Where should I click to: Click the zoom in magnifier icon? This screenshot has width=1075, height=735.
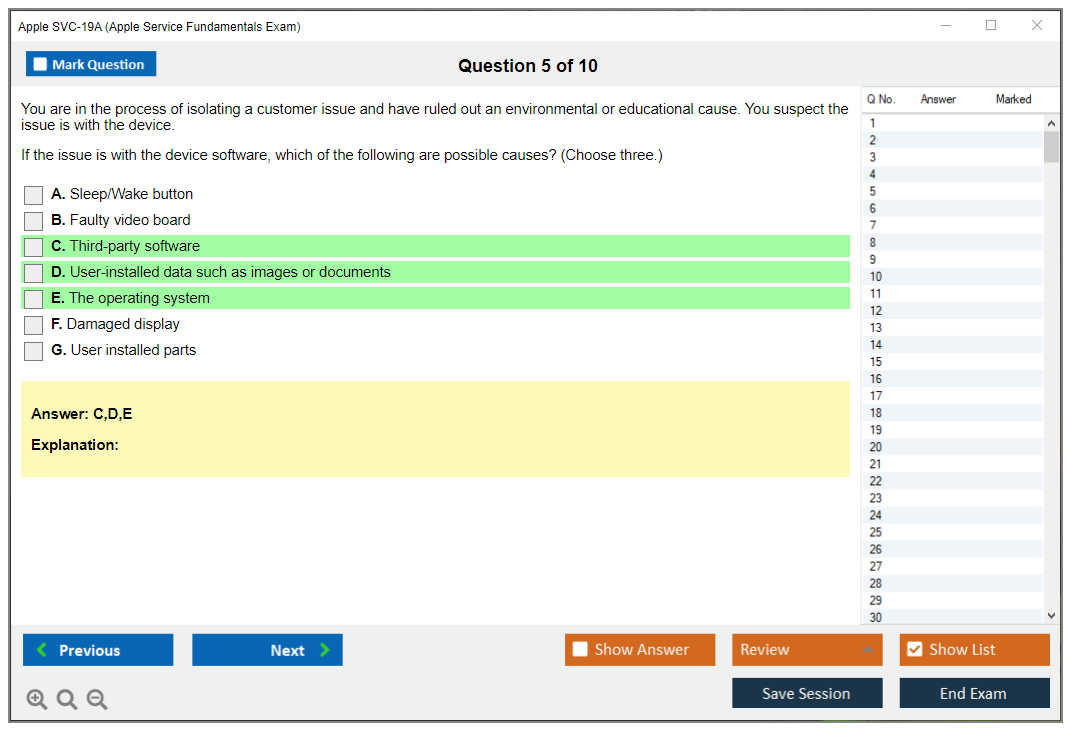point(37,700)
